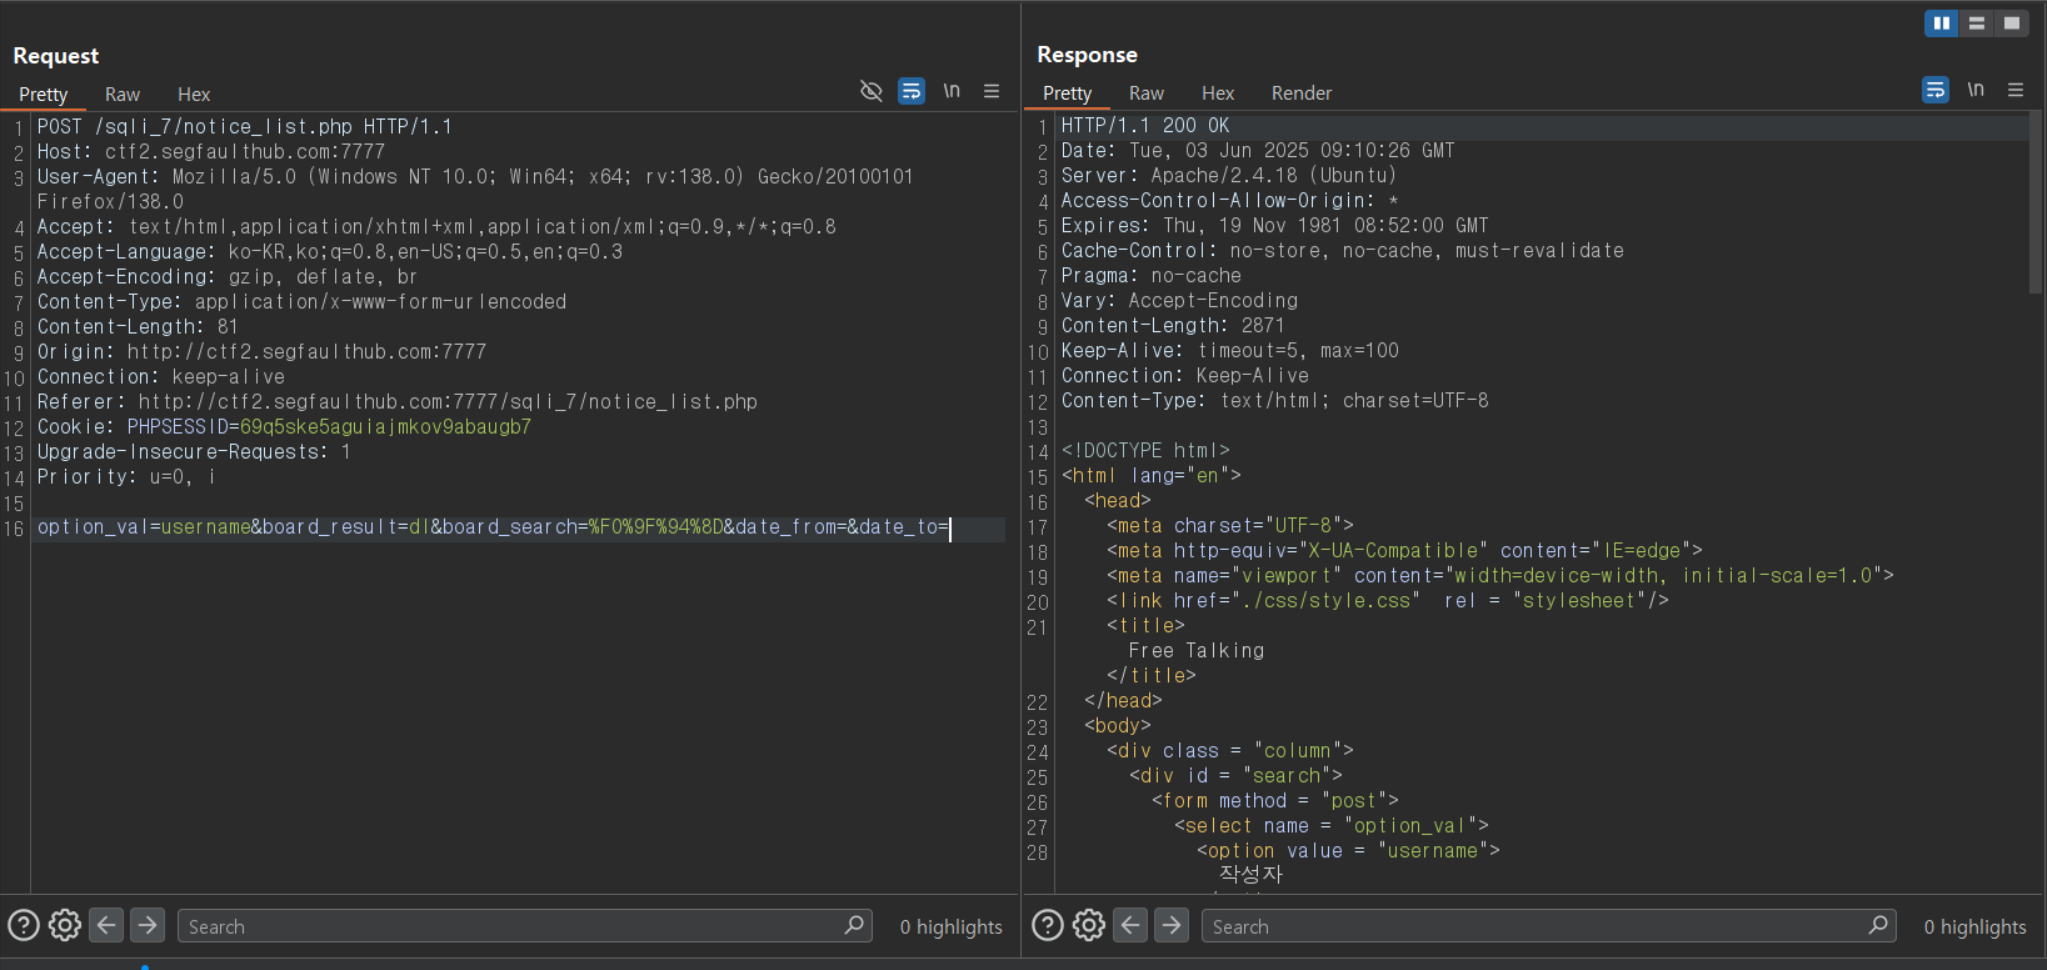Click Server: Apache/2.4.18 (Ubuntu) header
The height and width of the screenshot is (970, 2047).
click(x=1229, y=176)
